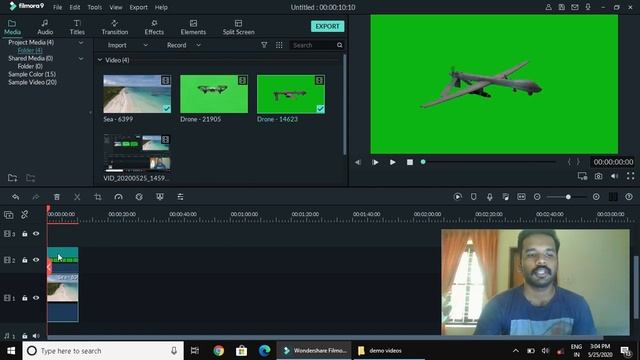This screenshot has height=360, width=640.
Task: Open the audio mixer icon
Action: (x=505, y=197)
